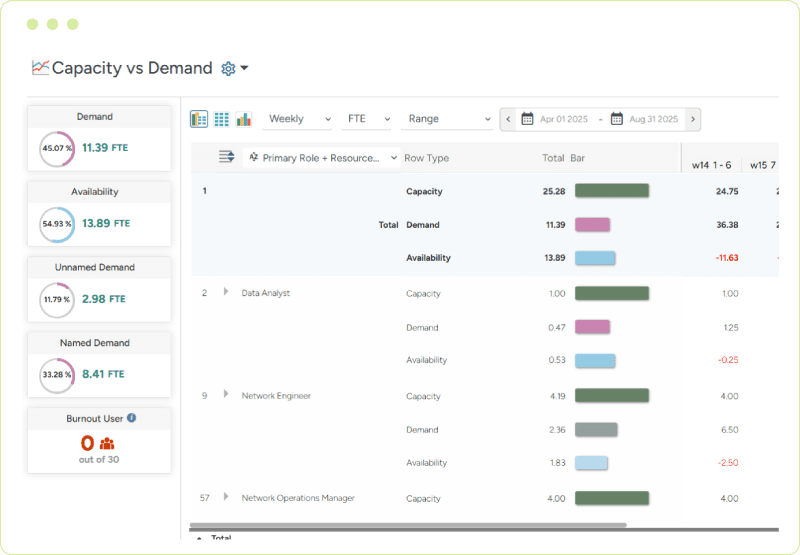Click the 6.50 Network Engineer demand cell

(x=730, y=430)
